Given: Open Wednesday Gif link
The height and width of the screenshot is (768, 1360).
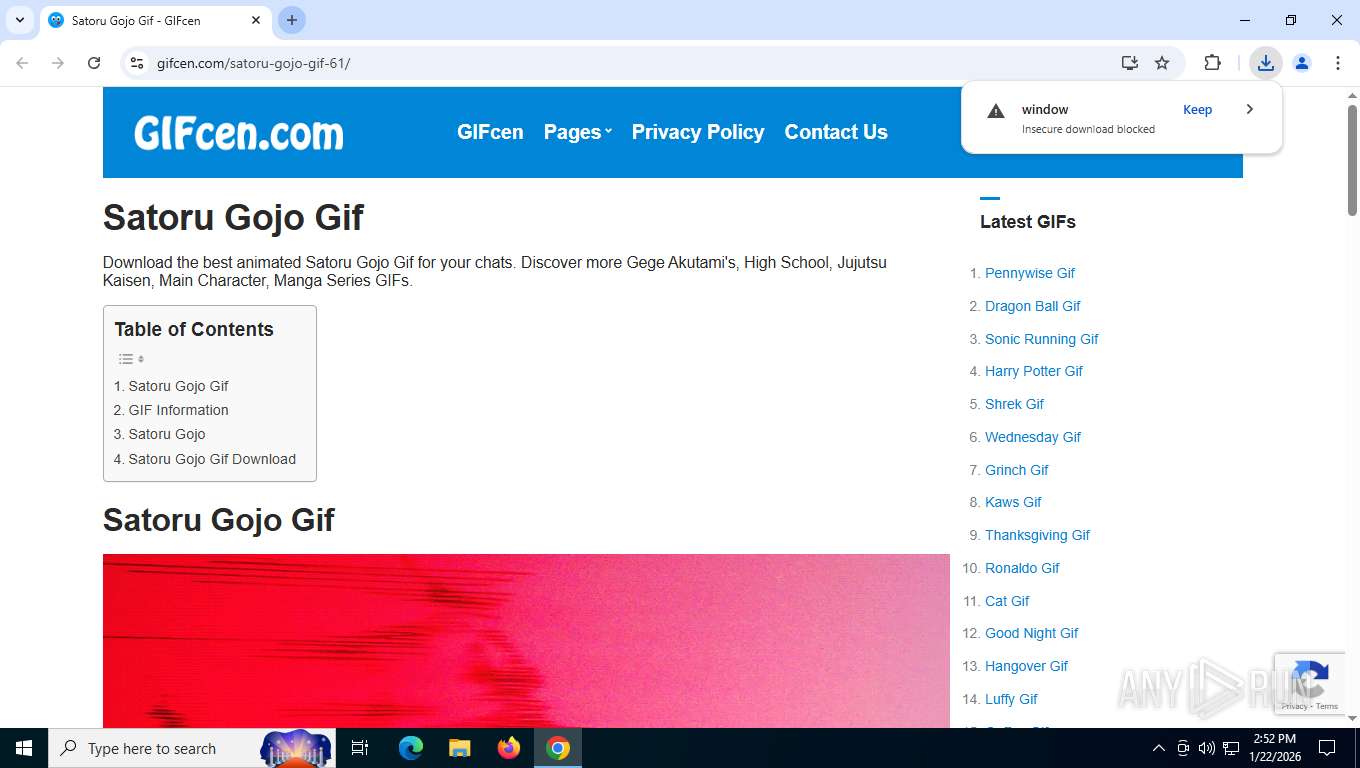Looking at the screenshot, I should click(x=1033, y=437).
